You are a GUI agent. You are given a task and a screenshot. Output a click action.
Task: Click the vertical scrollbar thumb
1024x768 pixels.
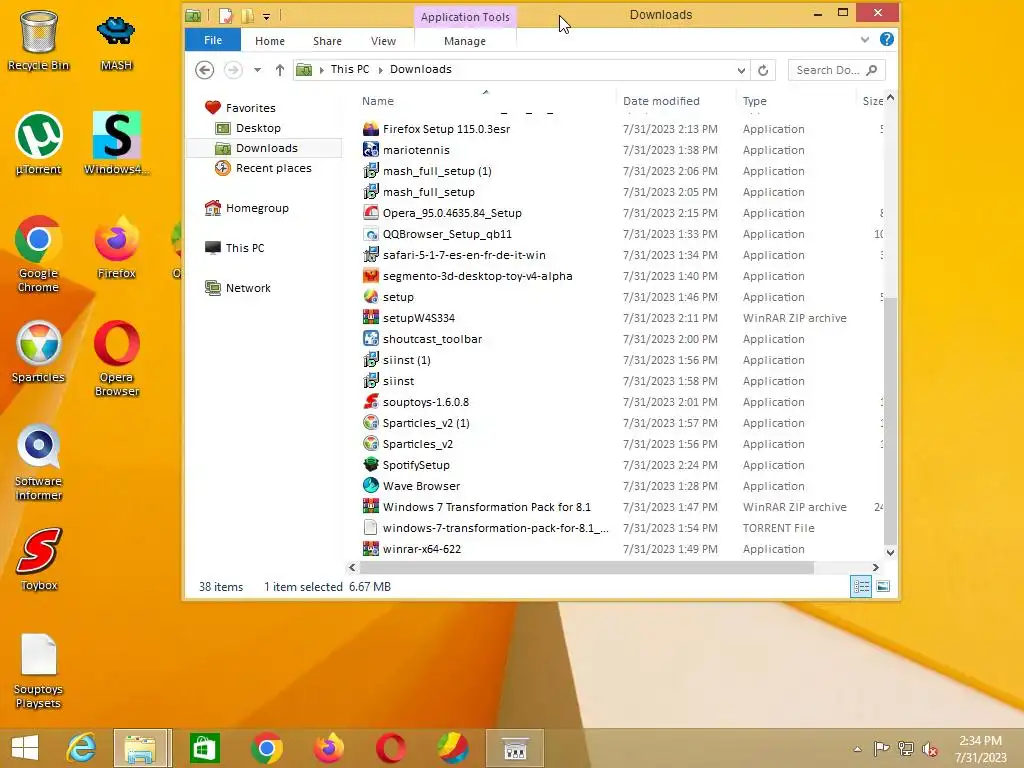(889, 421)
